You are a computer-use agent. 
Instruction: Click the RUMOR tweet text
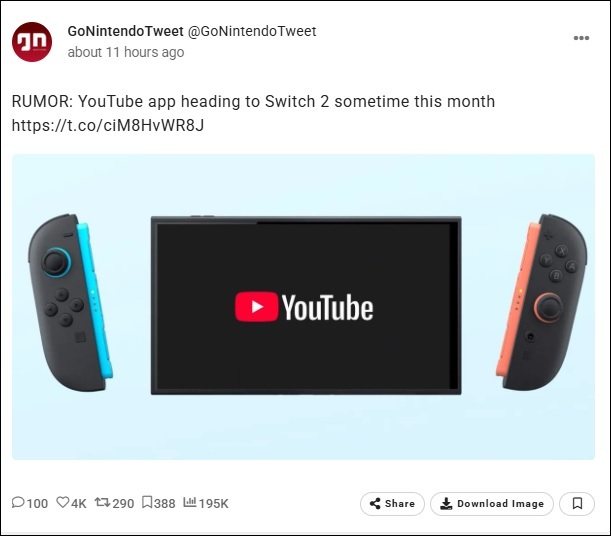click(x=253, y=102)
